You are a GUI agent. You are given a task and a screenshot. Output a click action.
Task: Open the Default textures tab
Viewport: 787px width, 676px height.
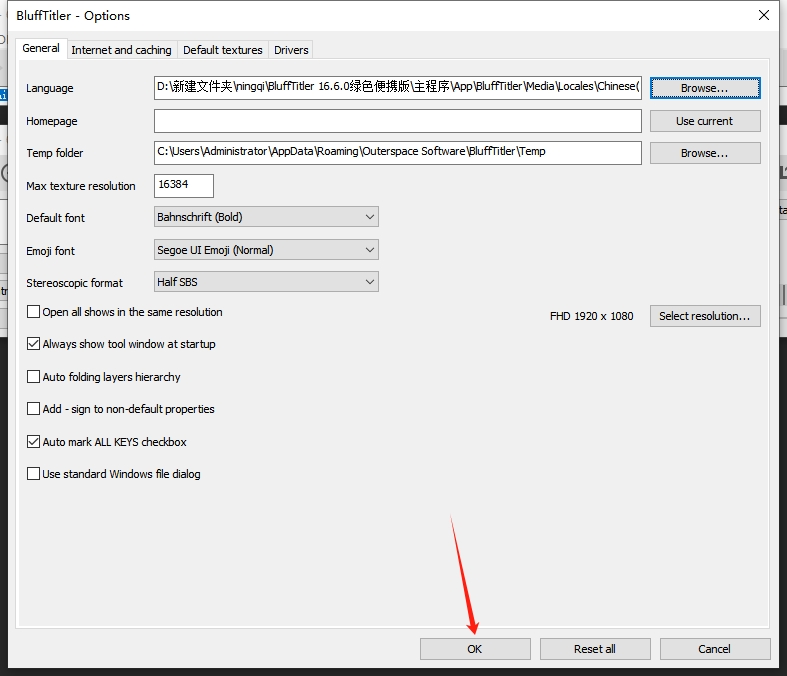click(222, 50)
